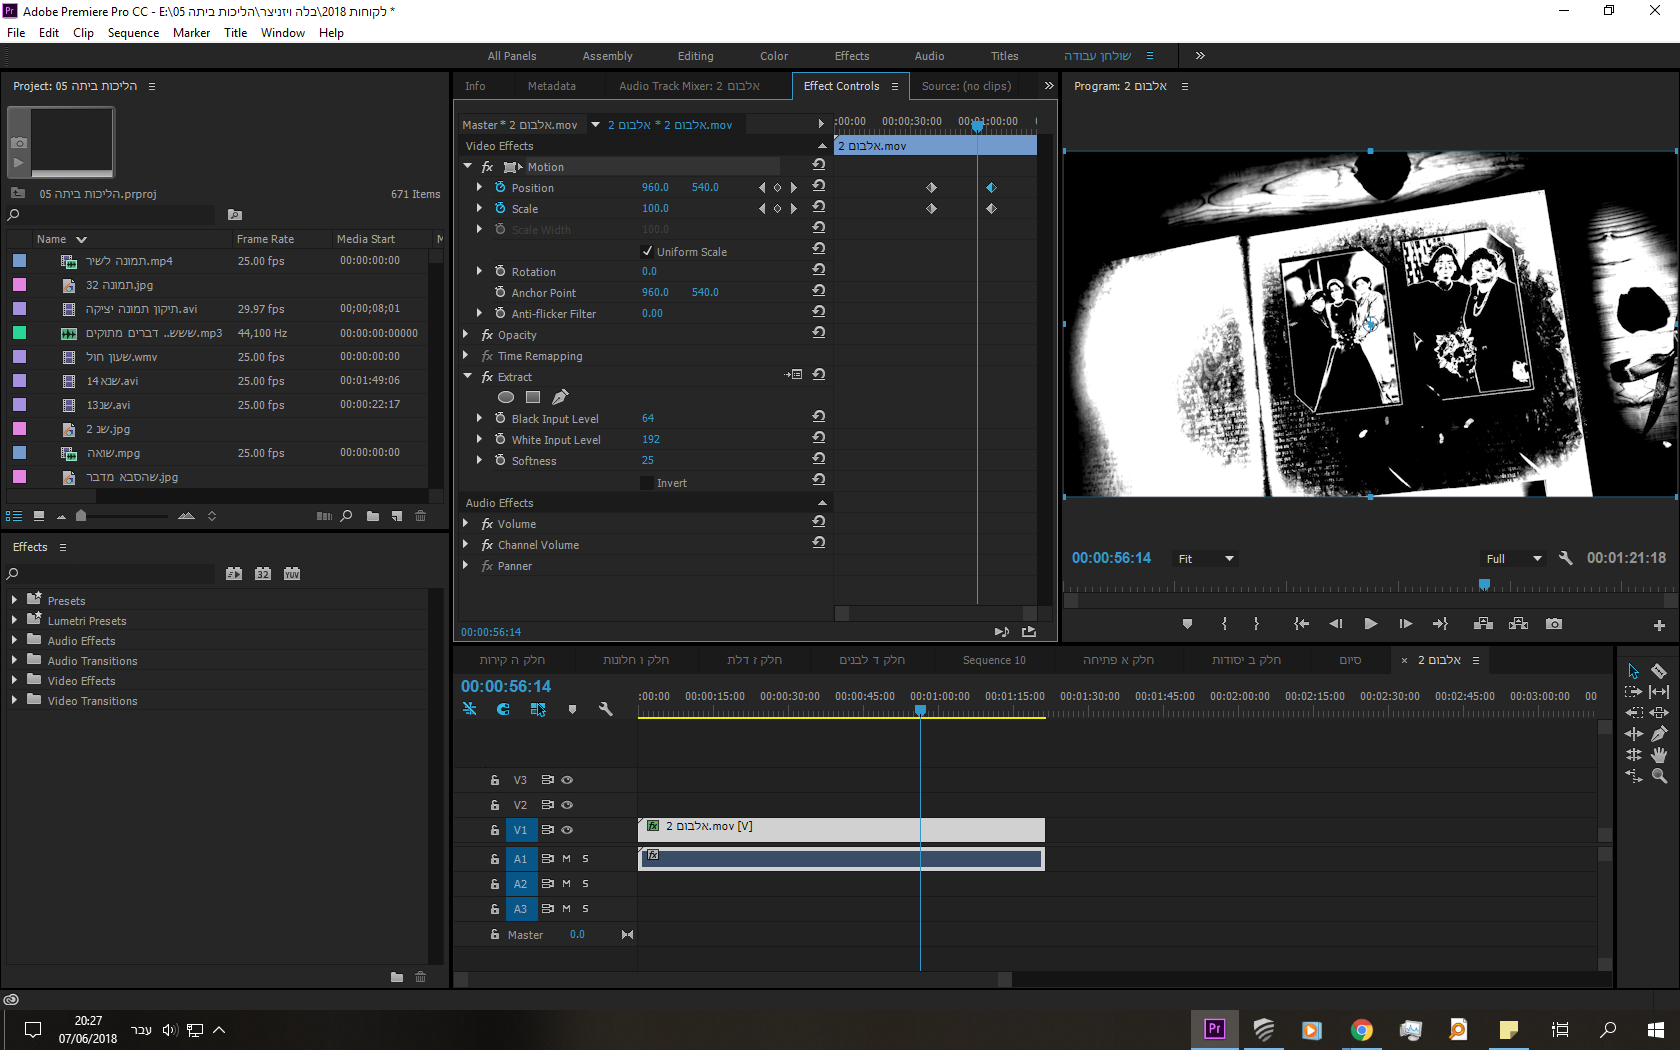Switch to the Audio Track Mixer tab
This screenshot has height=1050, width=1680.
(x=689, y=86)
